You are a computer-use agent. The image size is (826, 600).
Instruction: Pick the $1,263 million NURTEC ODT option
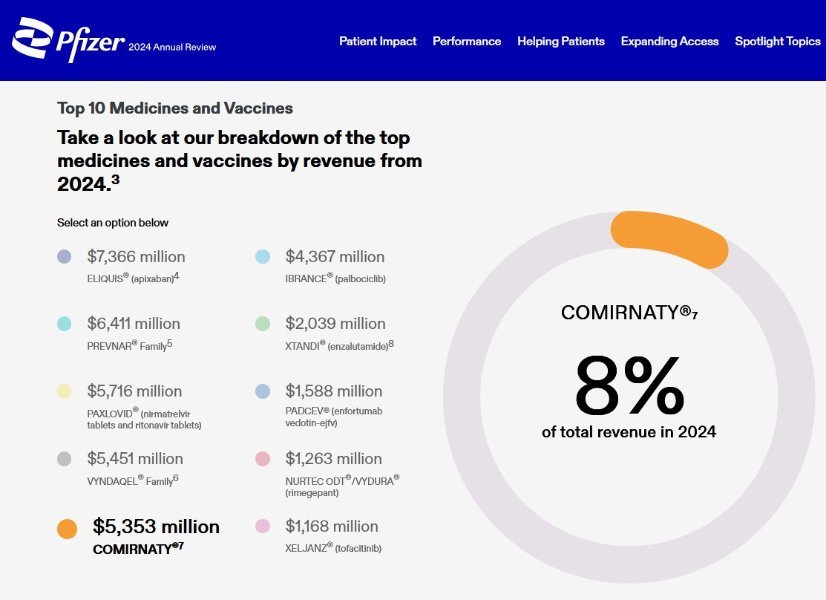pos(333,458)
